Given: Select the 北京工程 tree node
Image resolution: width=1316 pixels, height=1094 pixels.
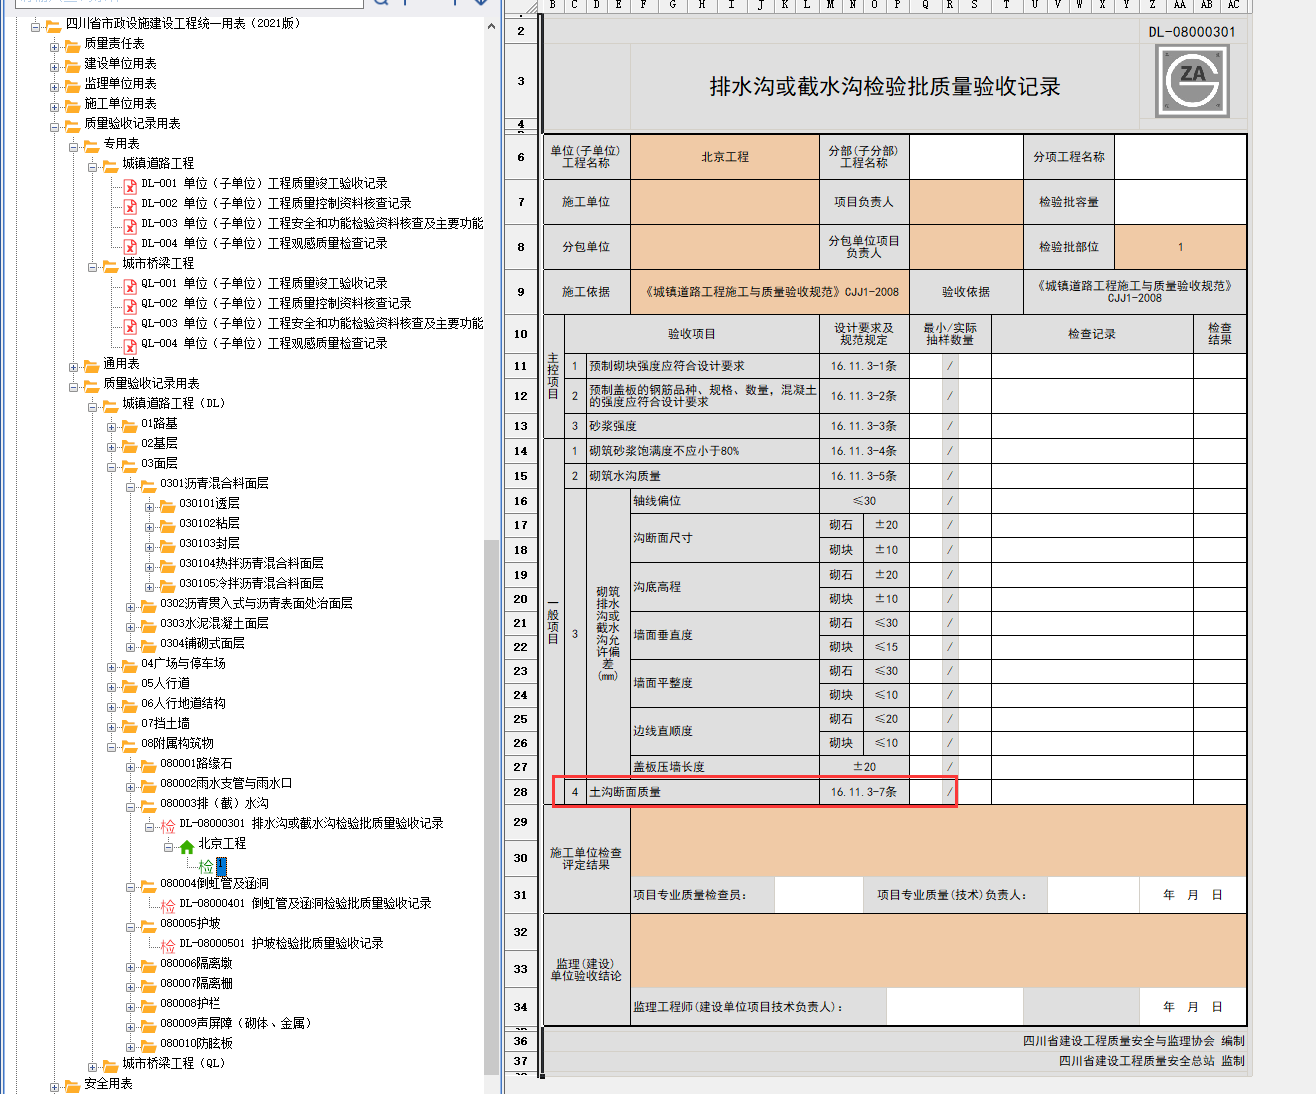Looking at the screenshot, I should (x=222, y=844).
